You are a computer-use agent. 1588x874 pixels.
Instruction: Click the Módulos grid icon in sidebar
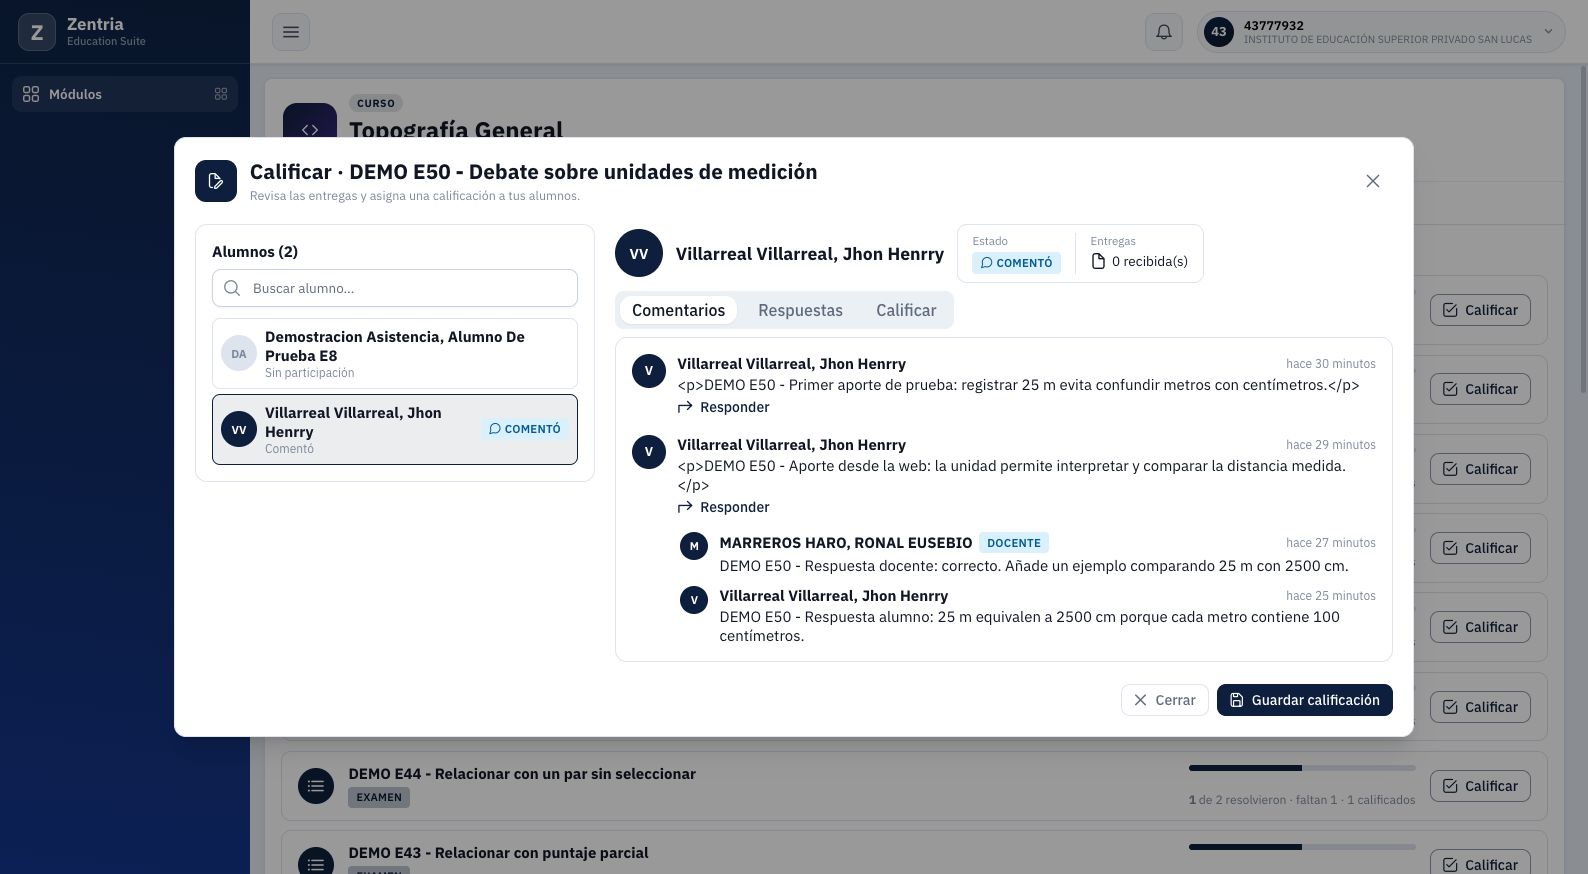[31, 94]
